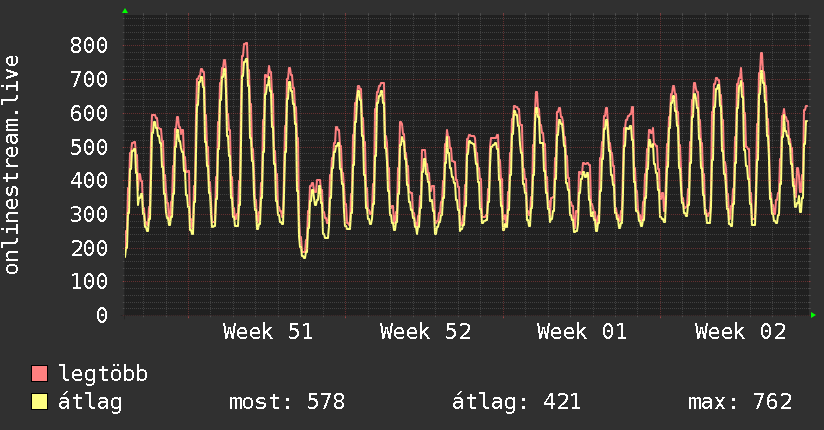The width and height of the screenshot is (824, 430).
Task: Click the red legtöbb legend swatch
Action: 39,373
